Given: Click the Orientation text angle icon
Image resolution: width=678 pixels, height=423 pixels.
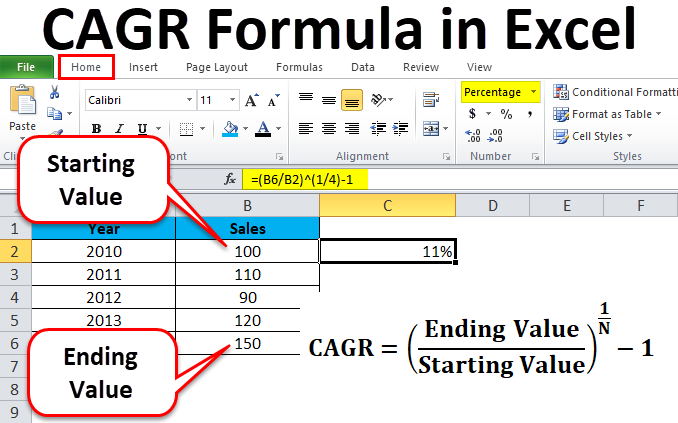Looking at the screenshot, I should coord(379,100).
